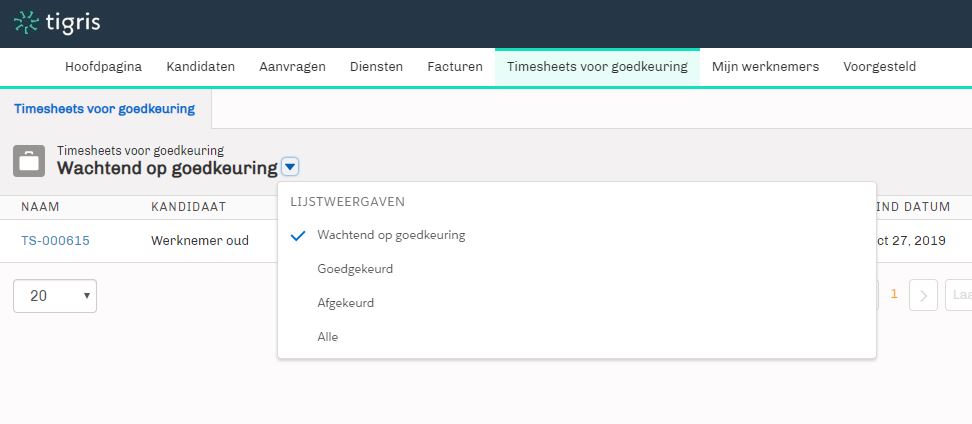Click Timesheets voor goedkeuring navigation tab
Image resolution: width=972 pixels, height=424 pixels.
pyautogui.click(x=597, y=67)
